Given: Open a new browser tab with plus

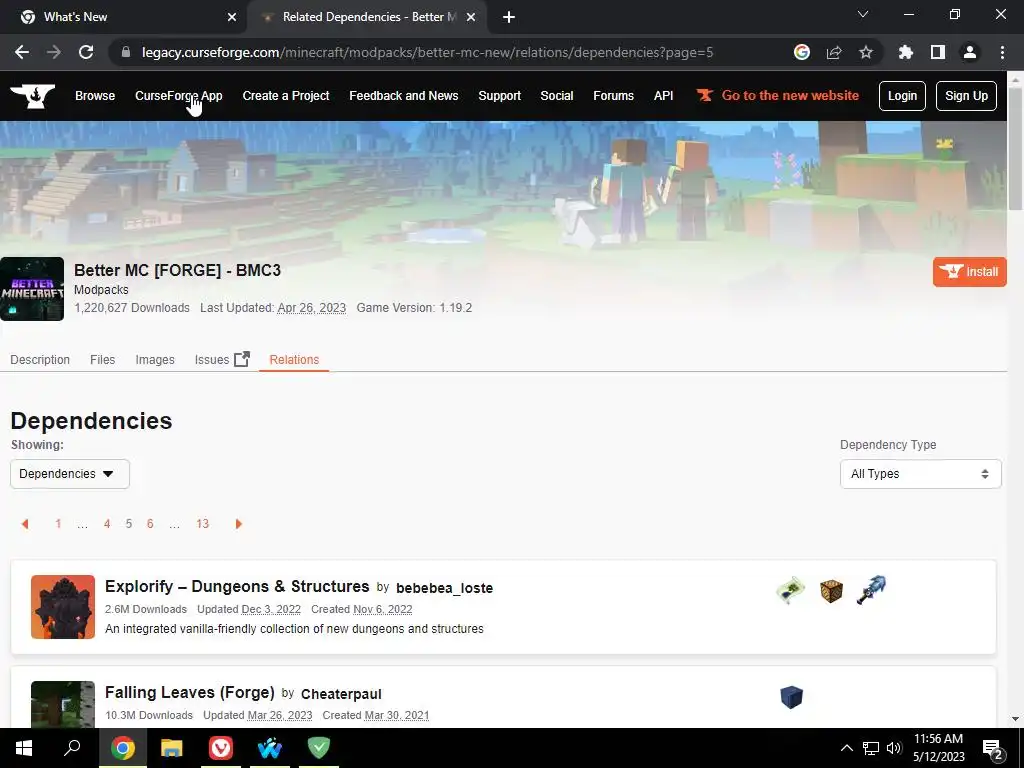Looking at the screenshot, I should point(509,17).
